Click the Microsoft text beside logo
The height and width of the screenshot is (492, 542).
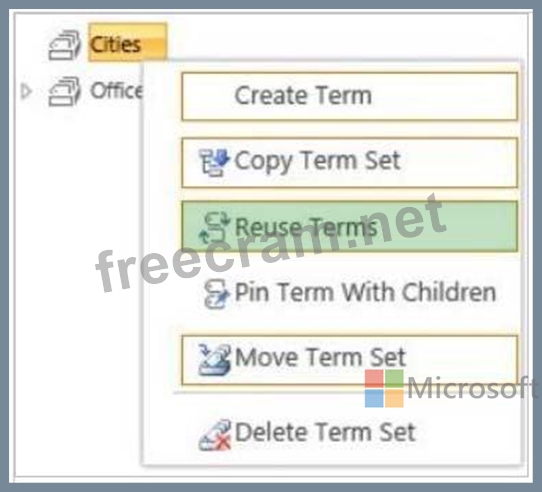472,387
